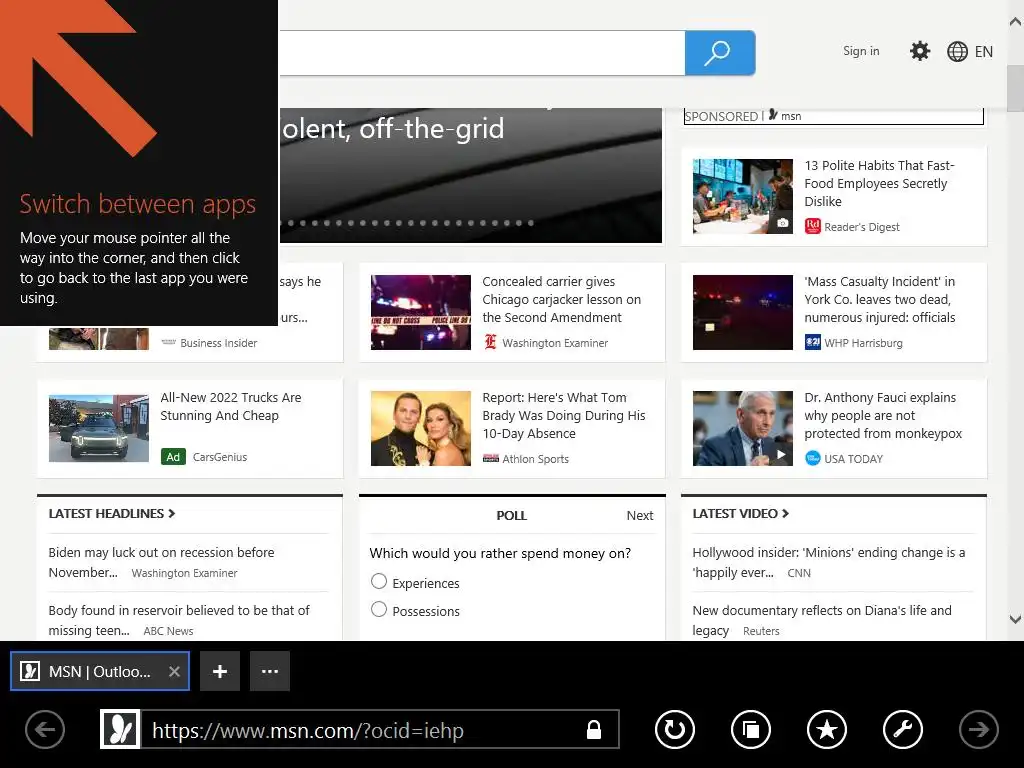Open Concealed carrier Chicago carjacker article

[x=562, y=299]
